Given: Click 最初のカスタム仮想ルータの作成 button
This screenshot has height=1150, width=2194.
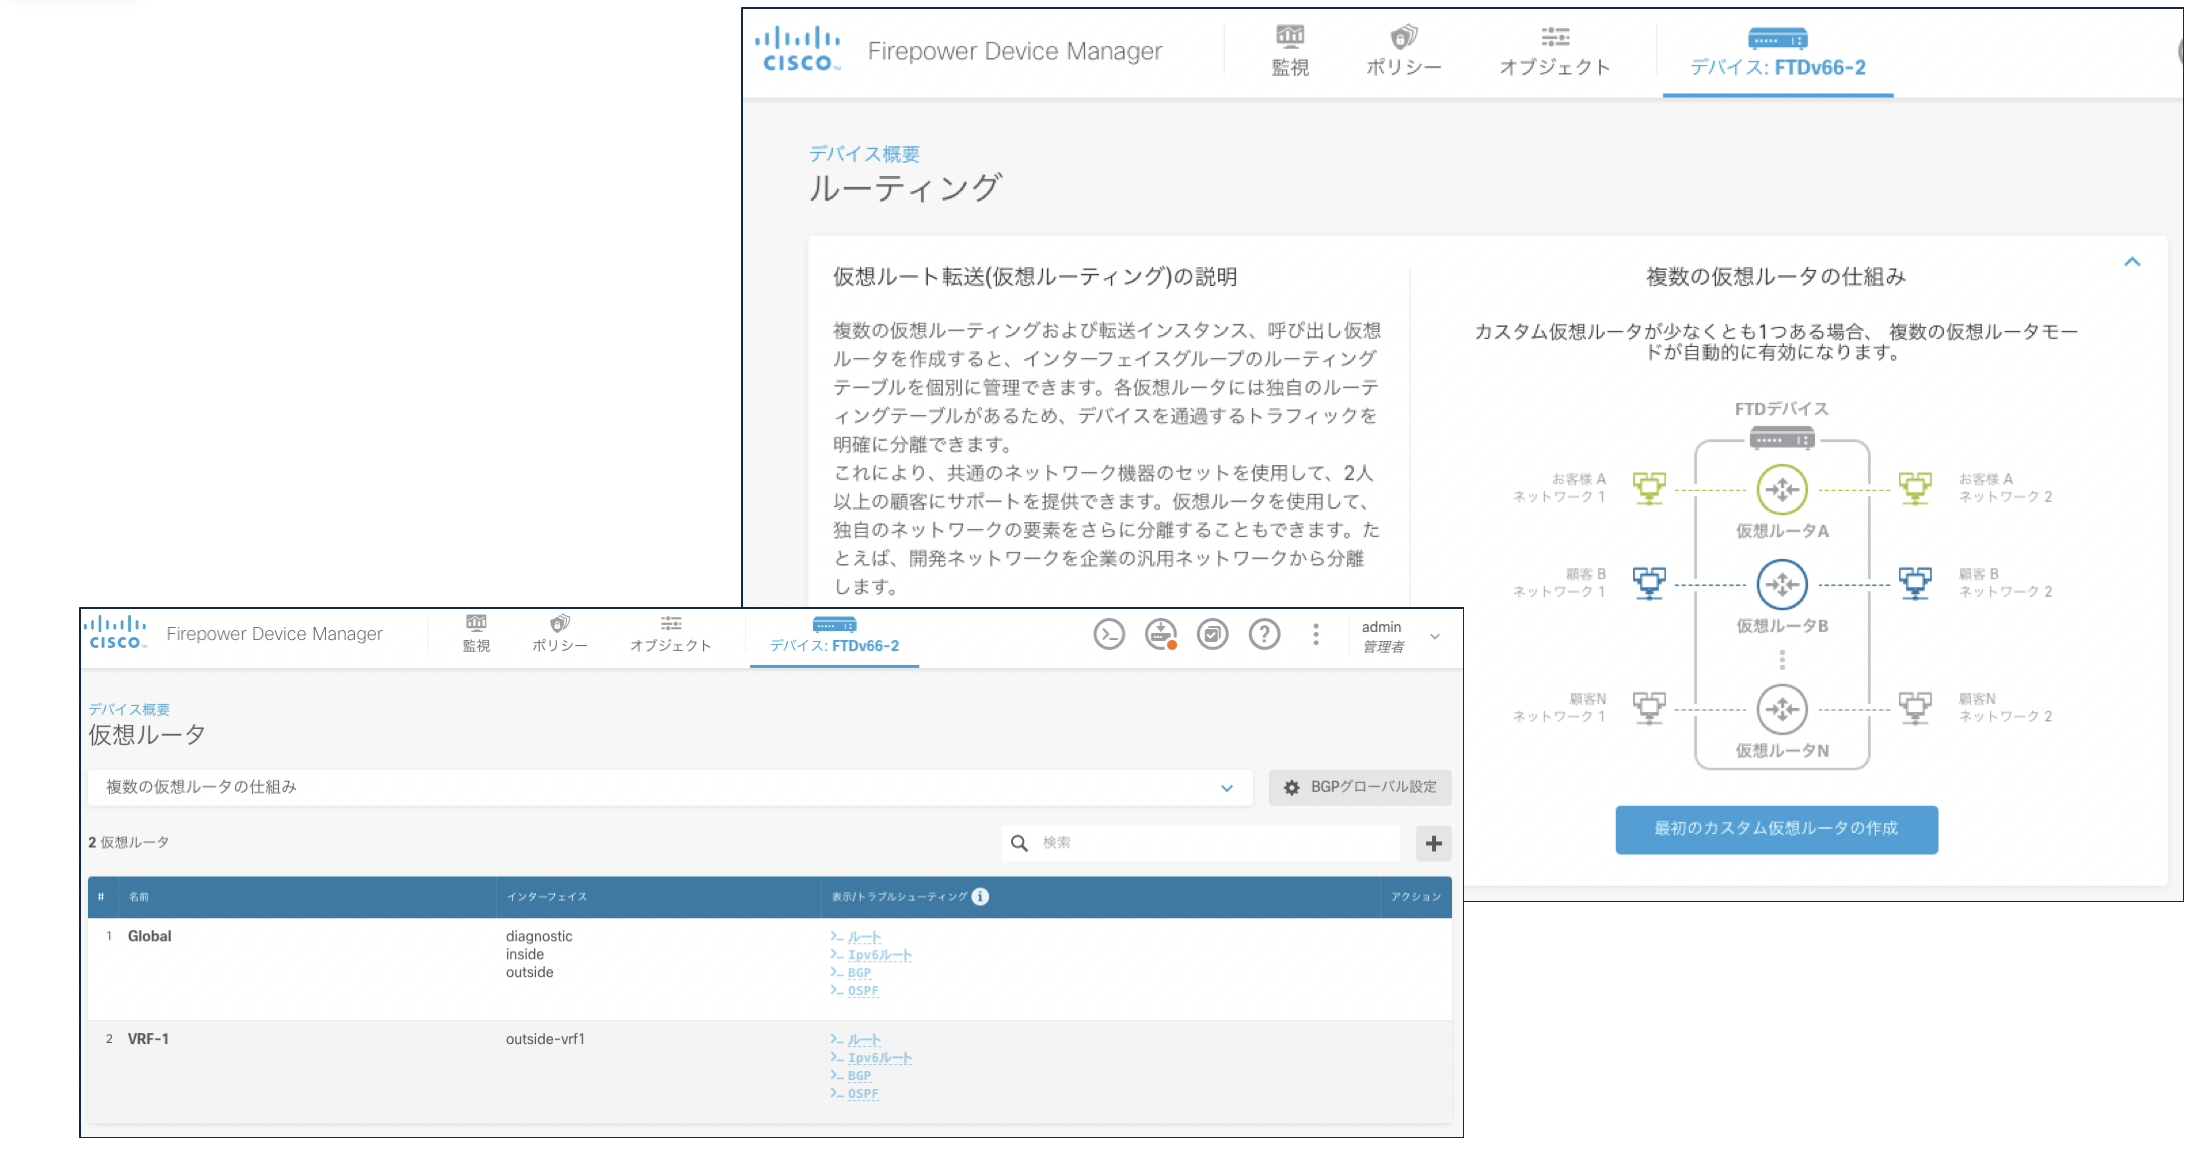Looking at the screenshot, I should coord(1776,829).
